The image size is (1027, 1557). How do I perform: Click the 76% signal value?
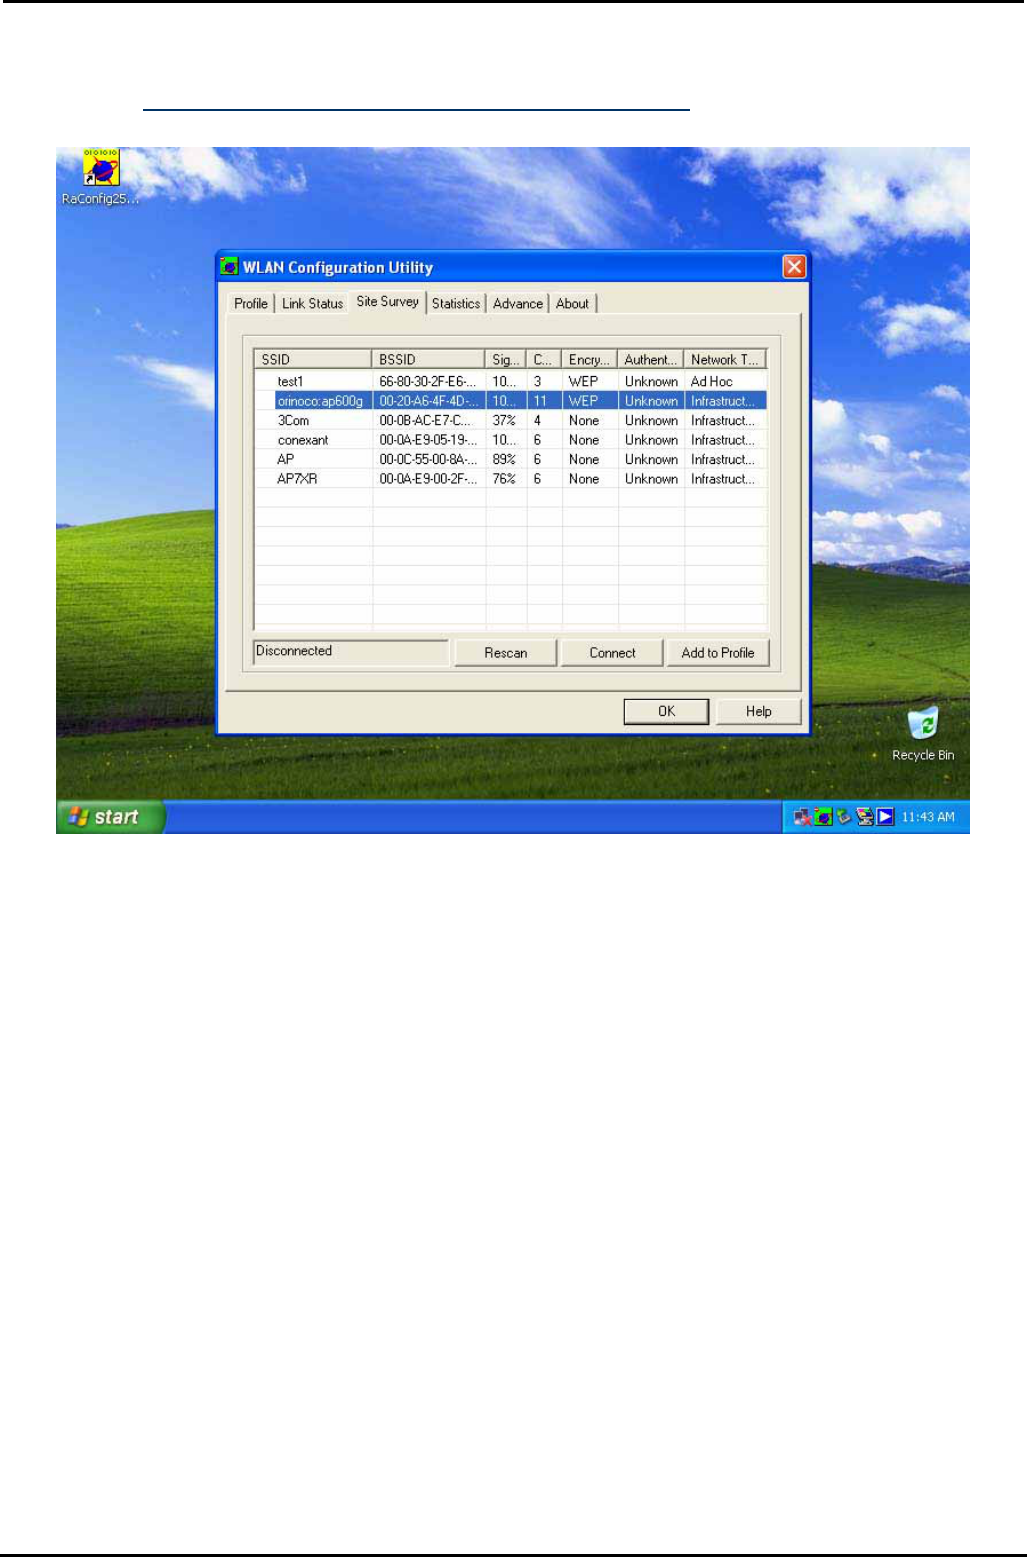(x=504, y=479)
